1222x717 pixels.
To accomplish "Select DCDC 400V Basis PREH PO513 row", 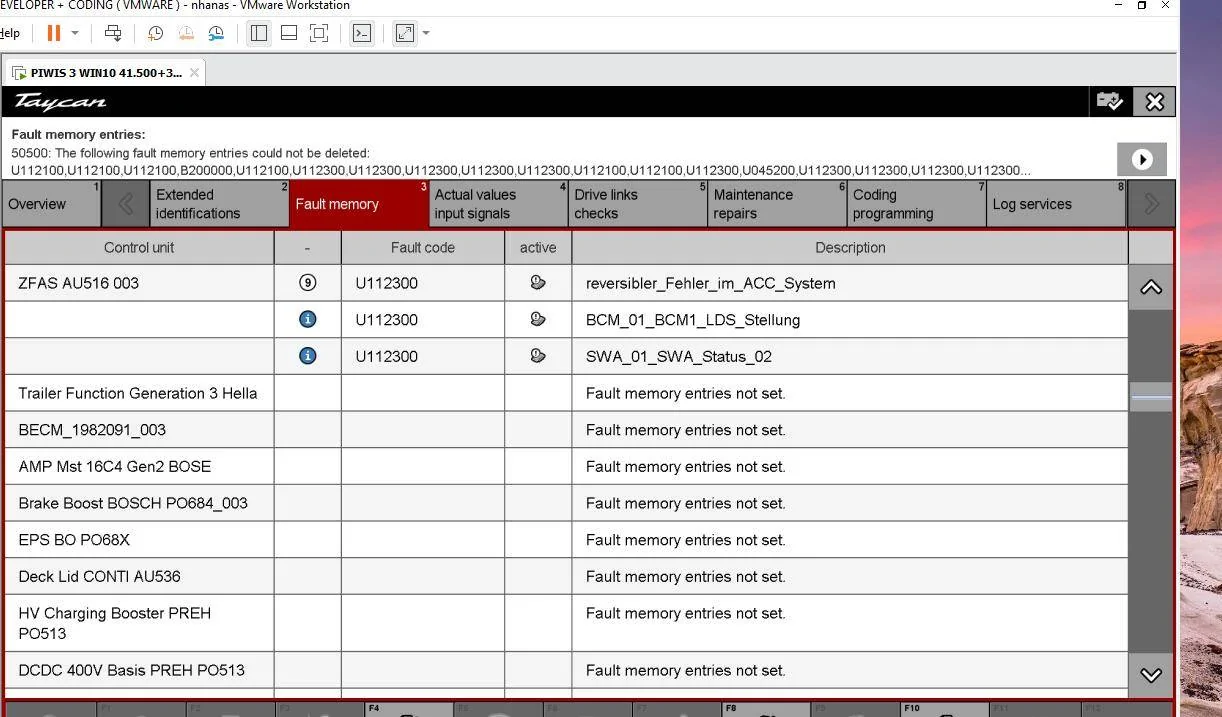I will (x=566, y=670).
